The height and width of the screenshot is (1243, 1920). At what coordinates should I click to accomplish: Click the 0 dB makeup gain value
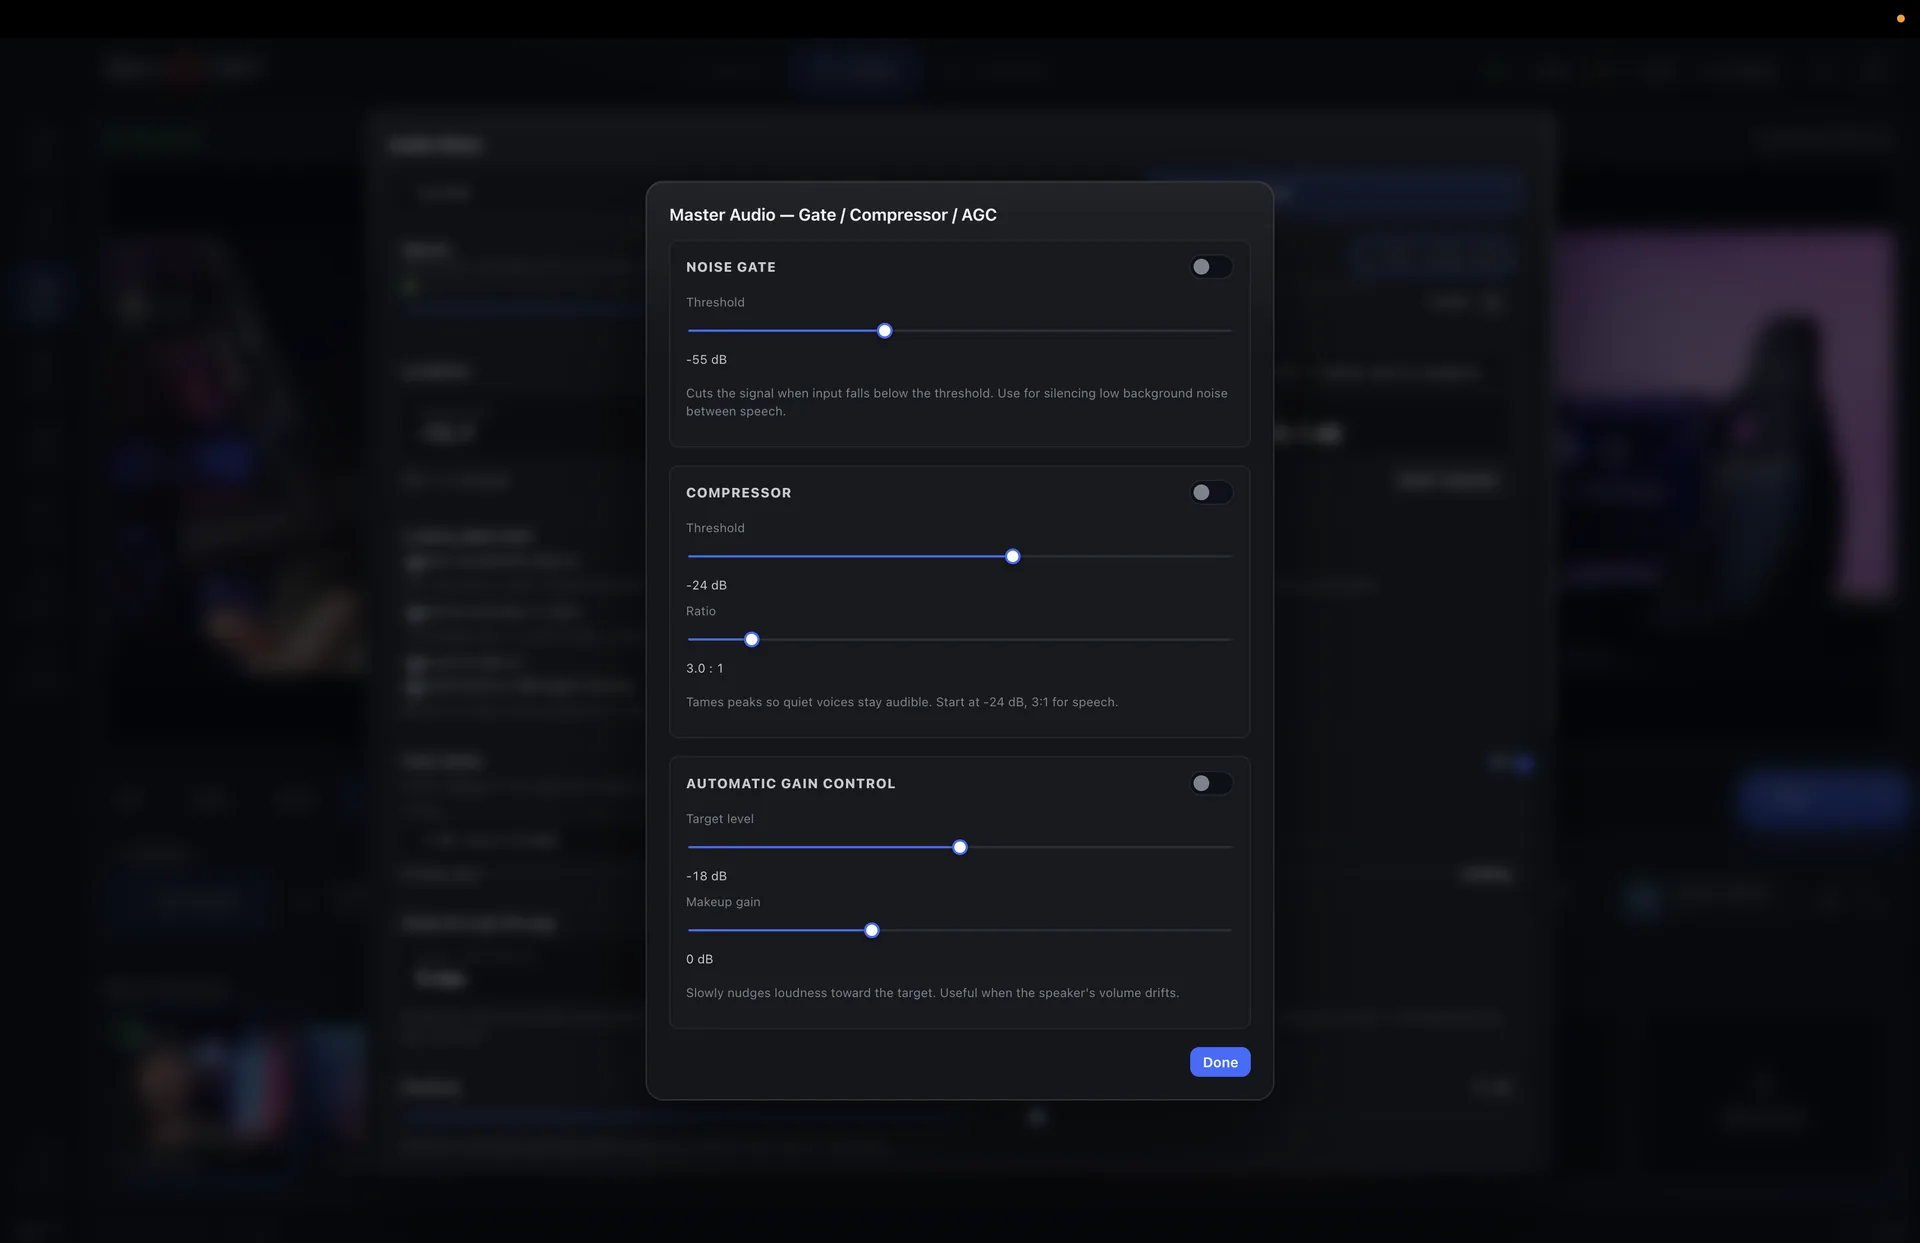click(699, 960)
